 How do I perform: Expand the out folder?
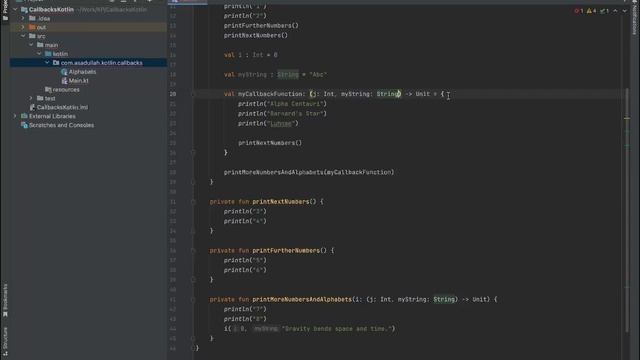tap(23, 27)
